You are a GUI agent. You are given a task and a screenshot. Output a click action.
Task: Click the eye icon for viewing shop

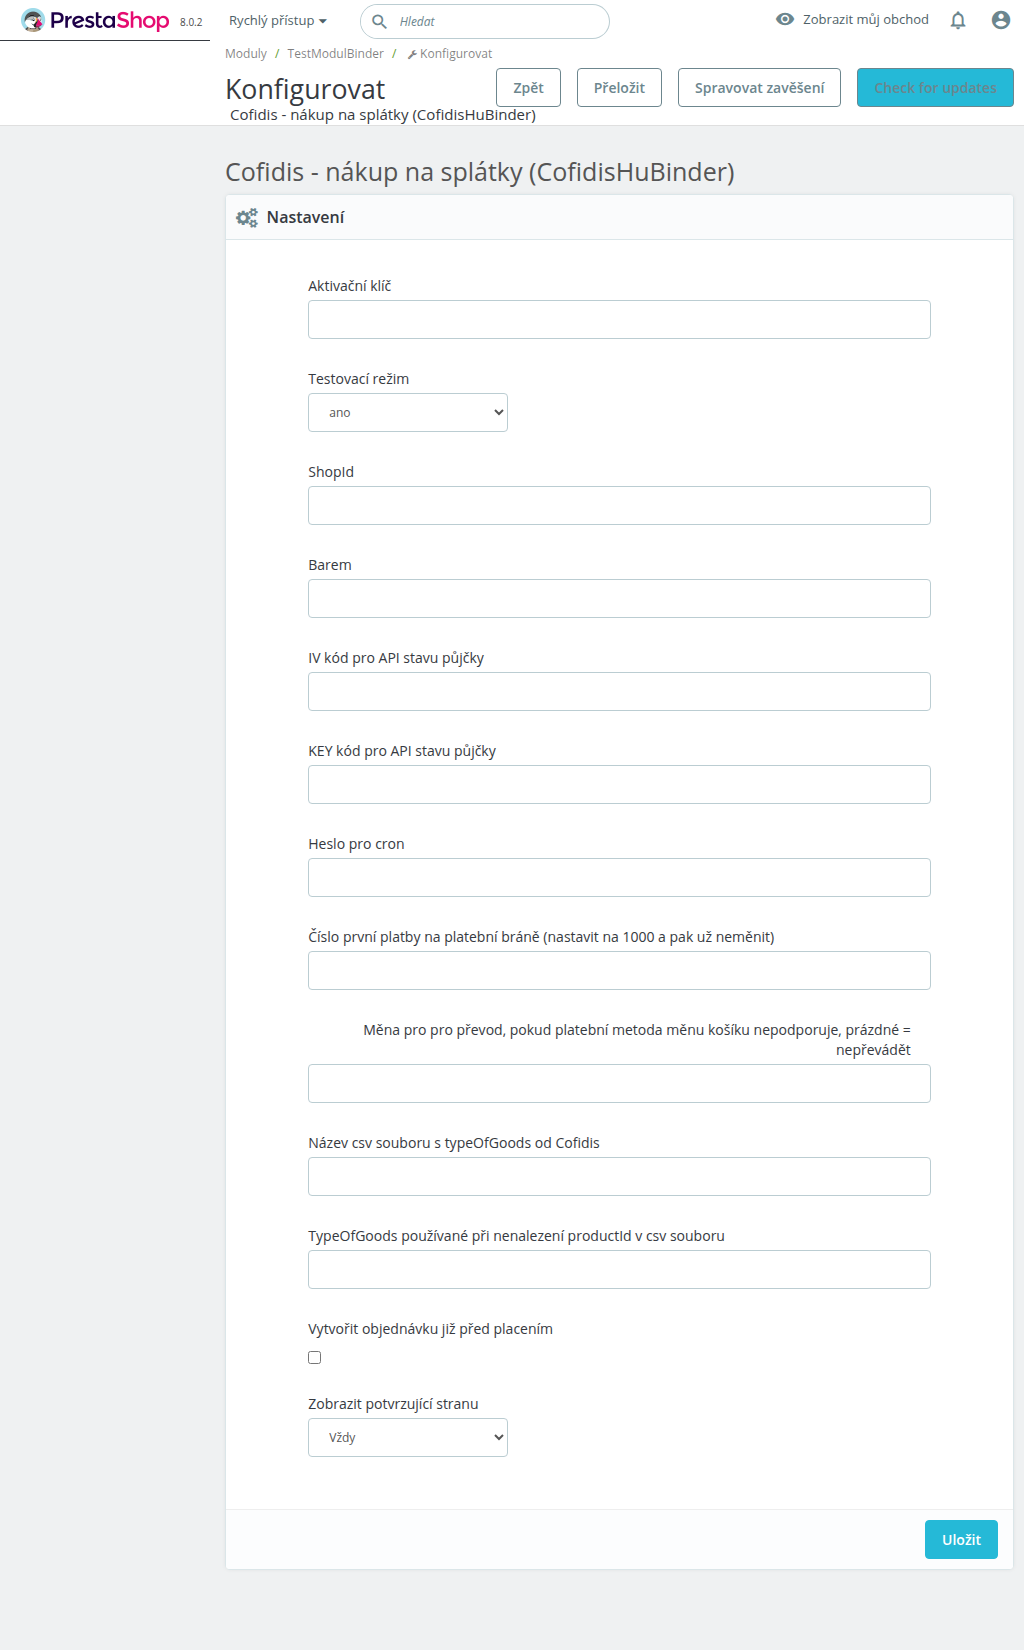[785, 19]
